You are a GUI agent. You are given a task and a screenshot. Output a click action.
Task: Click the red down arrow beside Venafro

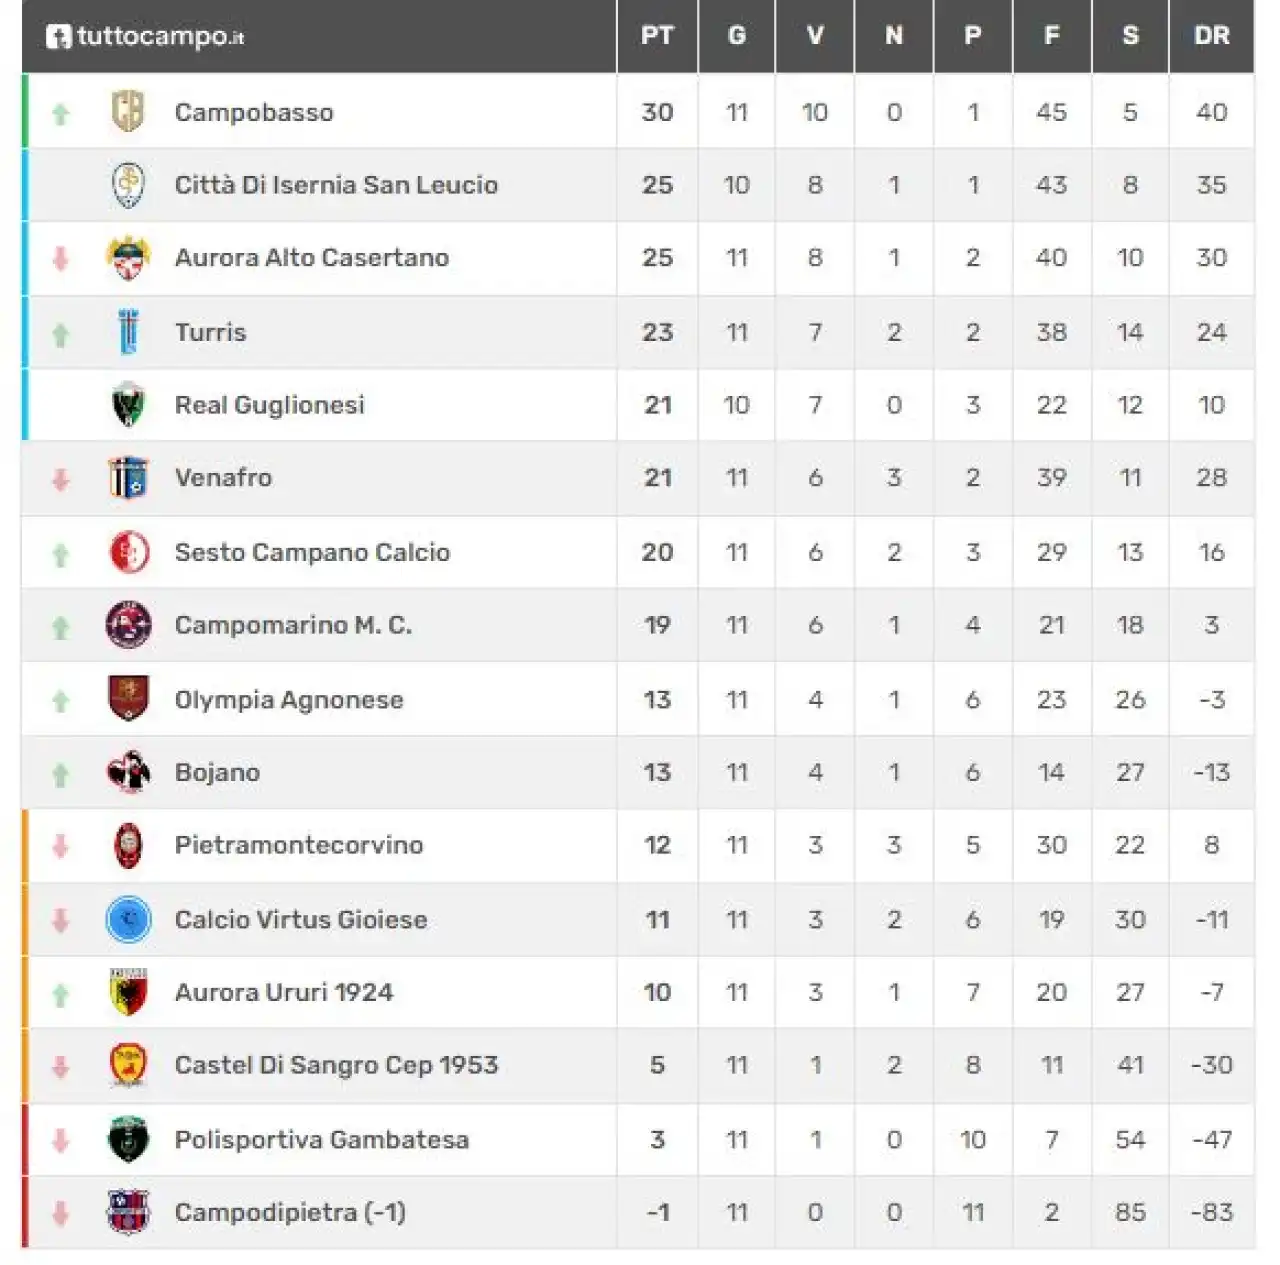coord(60,480)
